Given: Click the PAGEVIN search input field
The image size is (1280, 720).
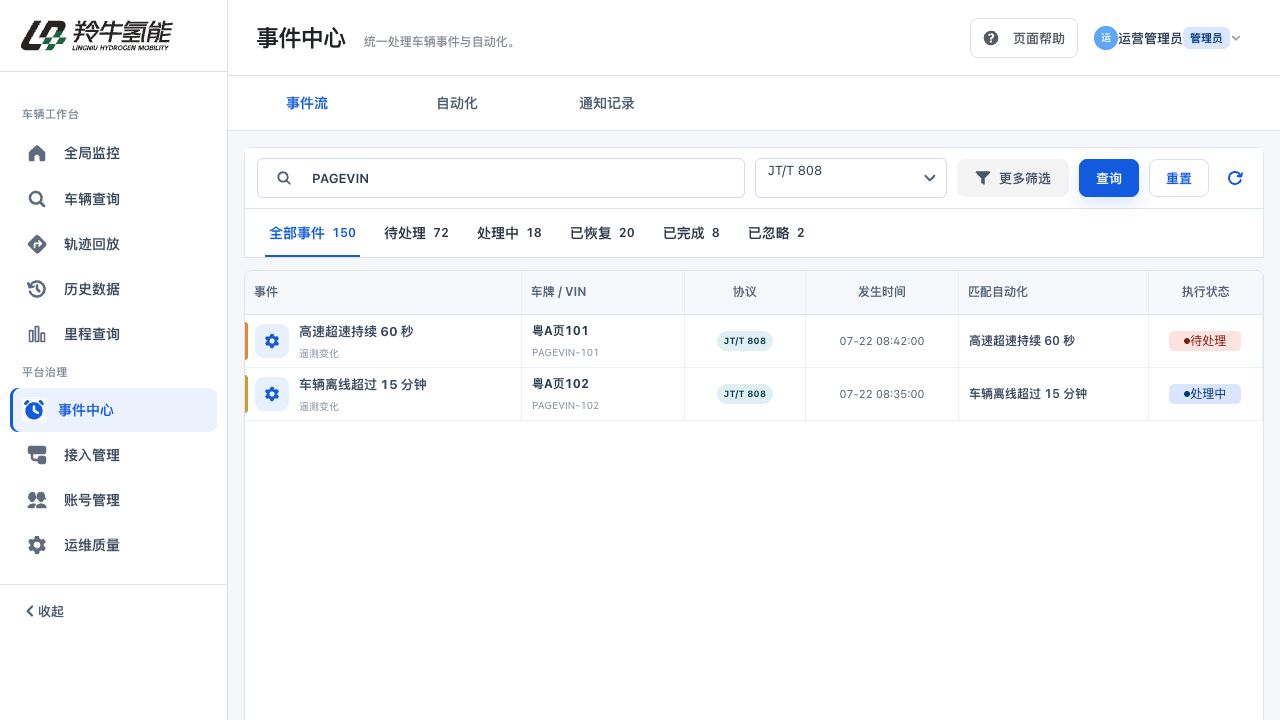Looking at the screenshot, I should (x=501, y=178).
